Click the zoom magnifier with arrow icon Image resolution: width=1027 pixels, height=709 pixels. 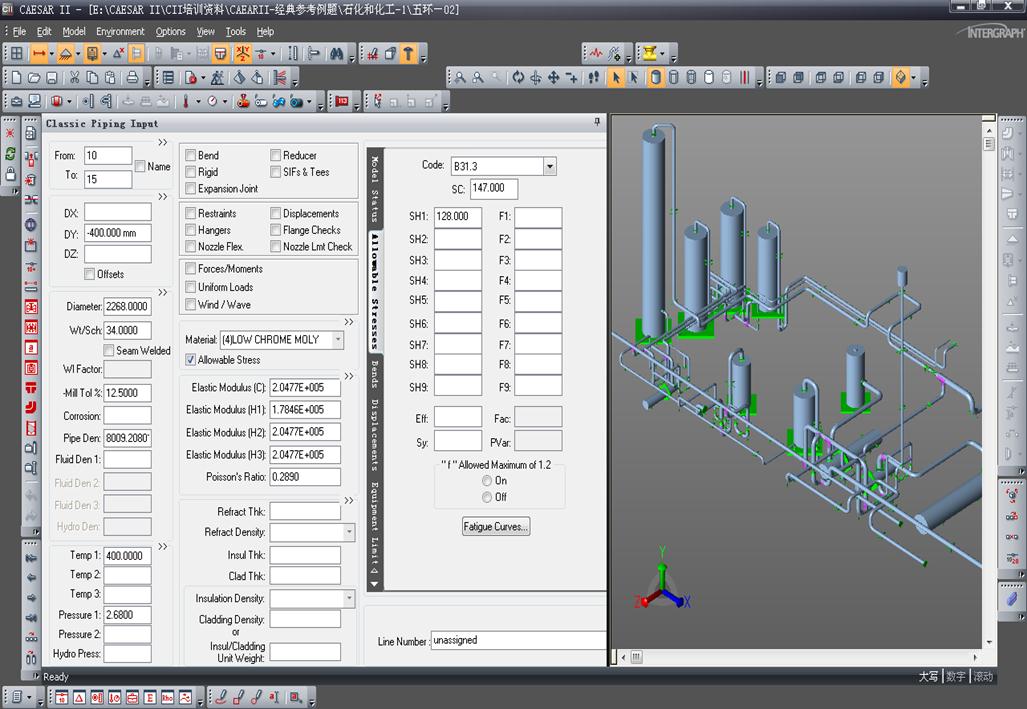(x=460, y=78)
